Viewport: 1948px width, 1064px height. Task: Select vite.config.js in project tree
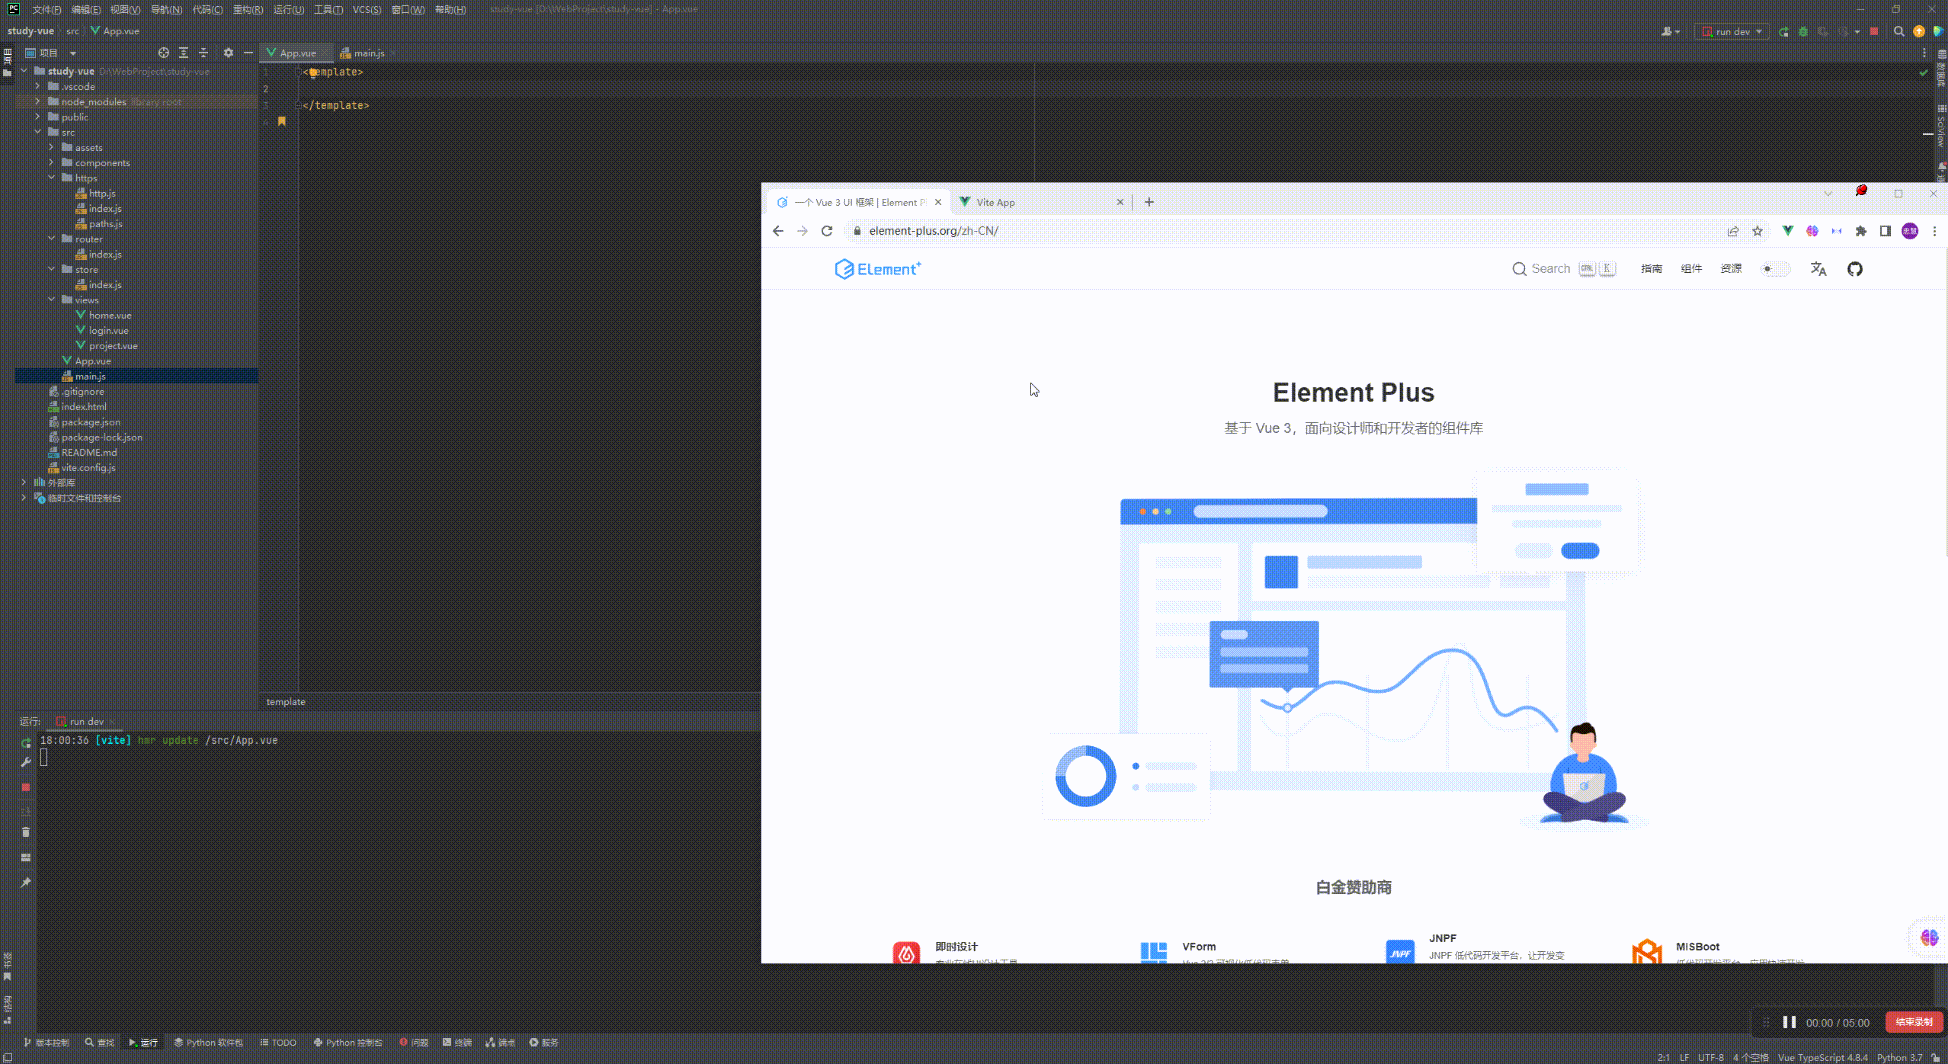point(88,467)
